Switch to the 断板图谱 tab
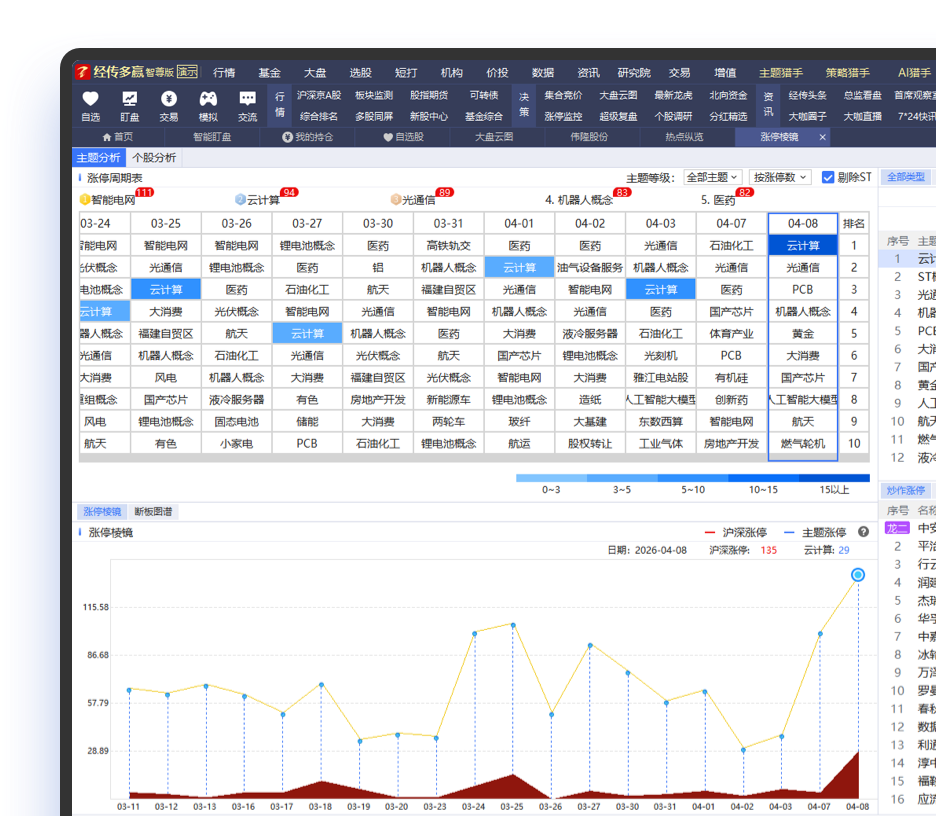This screenshot has width=936, height=816. 153,512
